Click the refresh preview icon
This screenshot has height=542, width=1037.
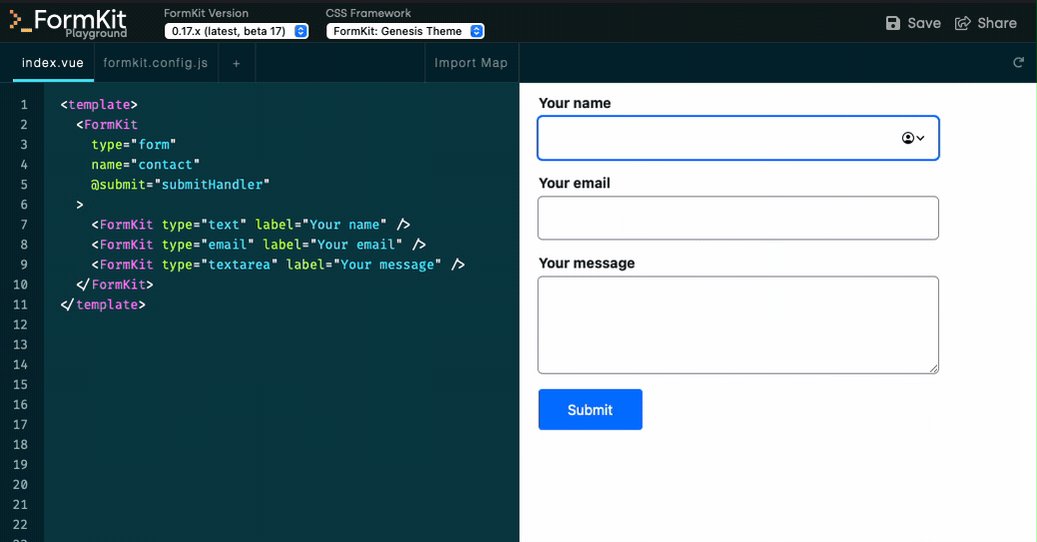(1018, 63)
